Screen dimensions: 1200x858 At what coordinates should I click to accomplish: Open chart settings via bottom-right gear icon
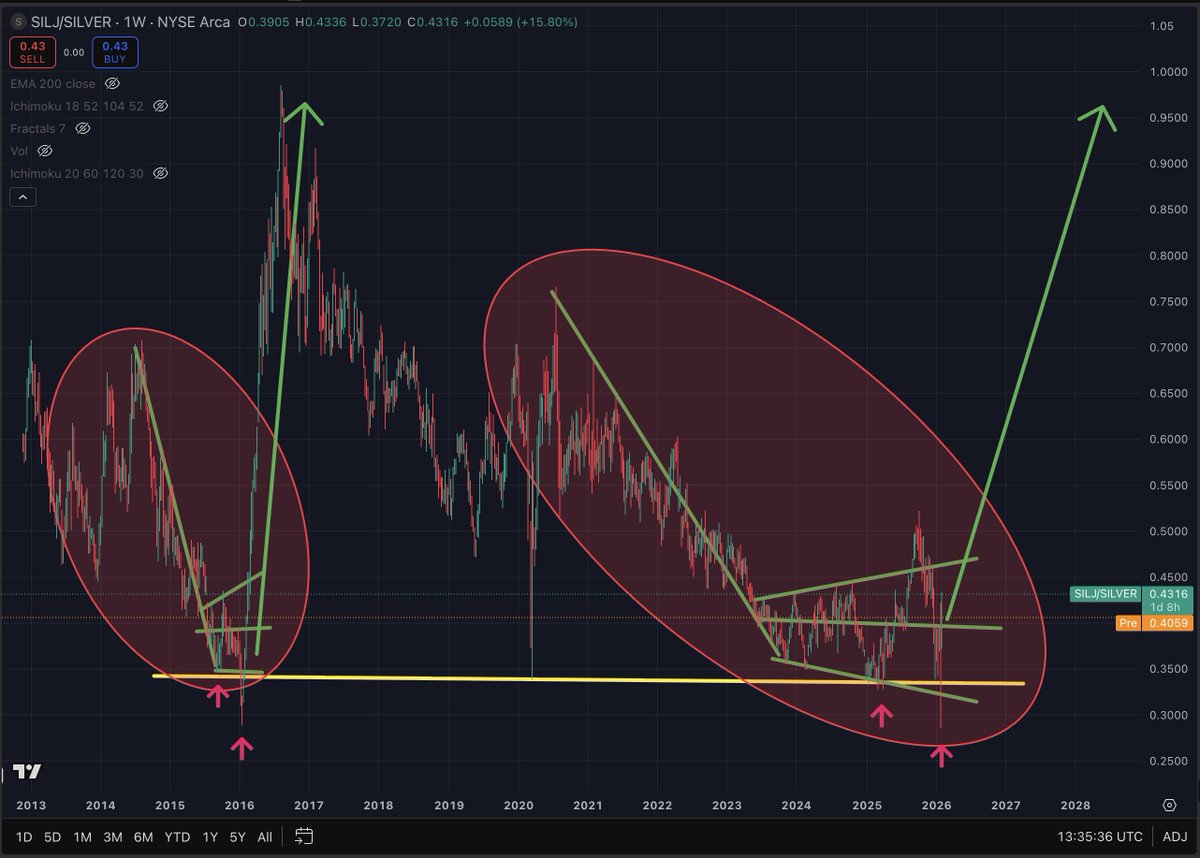coord(1168,804)
